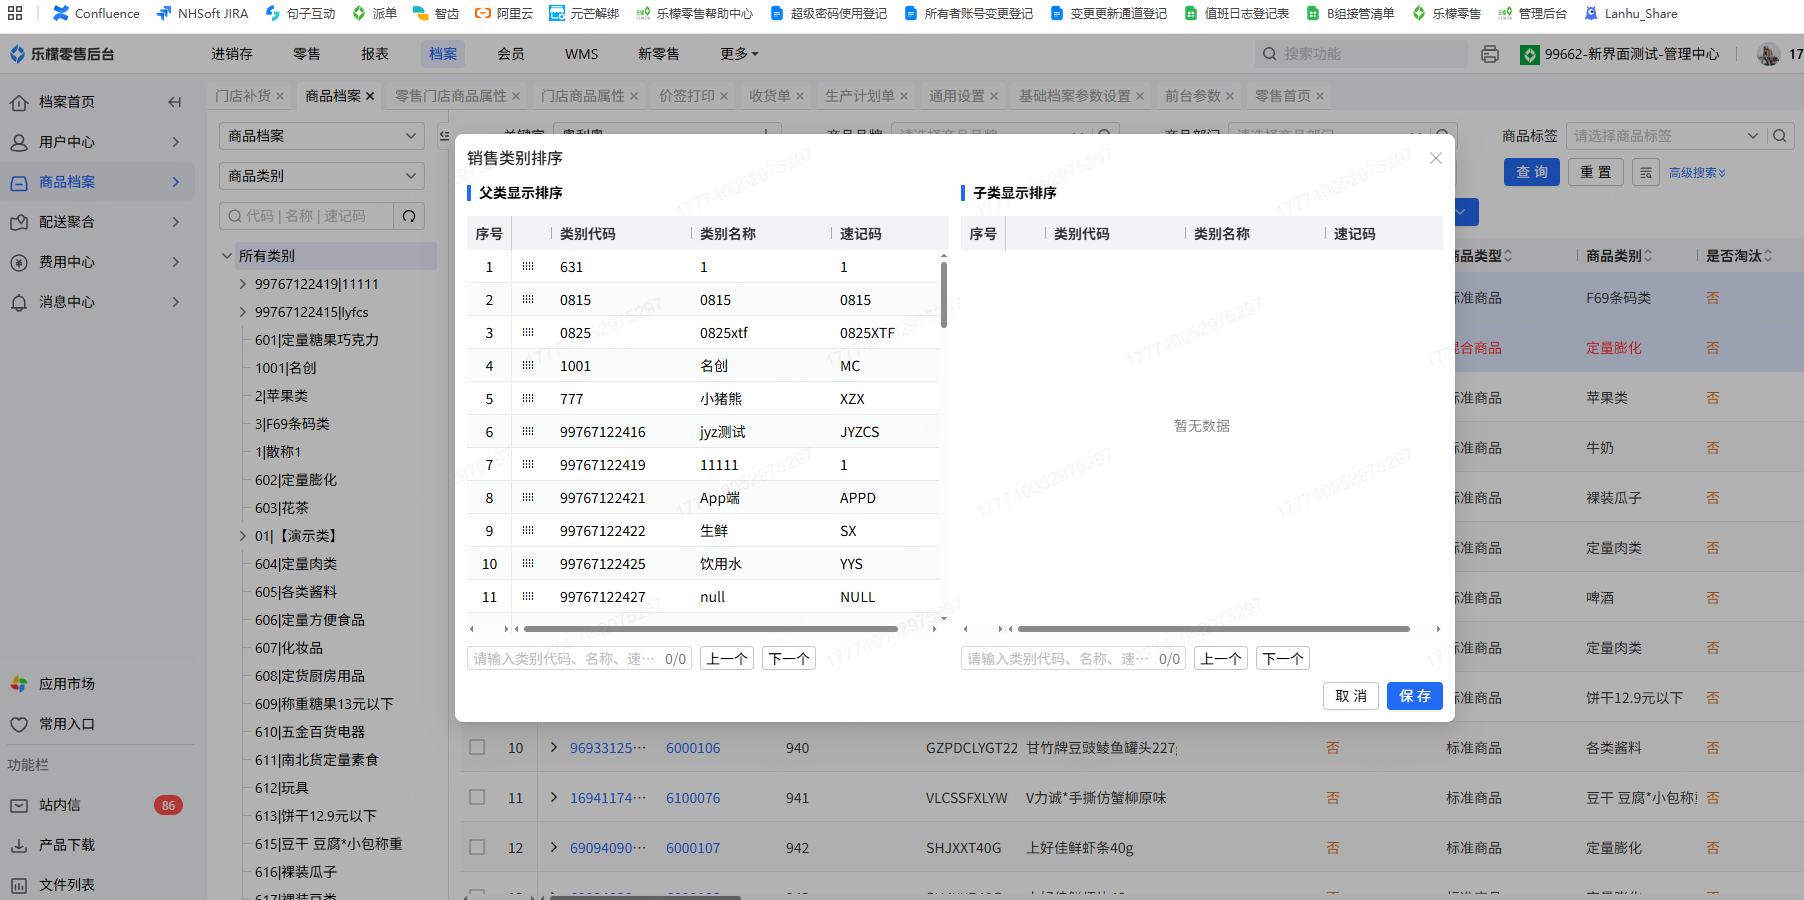
Task: Open the browser apps grid icon
Action: click(15, 13)
